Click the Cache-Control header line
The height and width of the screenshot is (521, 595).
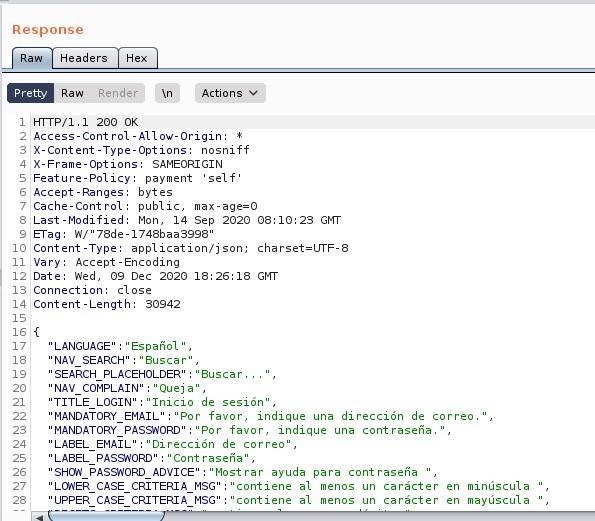[145, 206]
